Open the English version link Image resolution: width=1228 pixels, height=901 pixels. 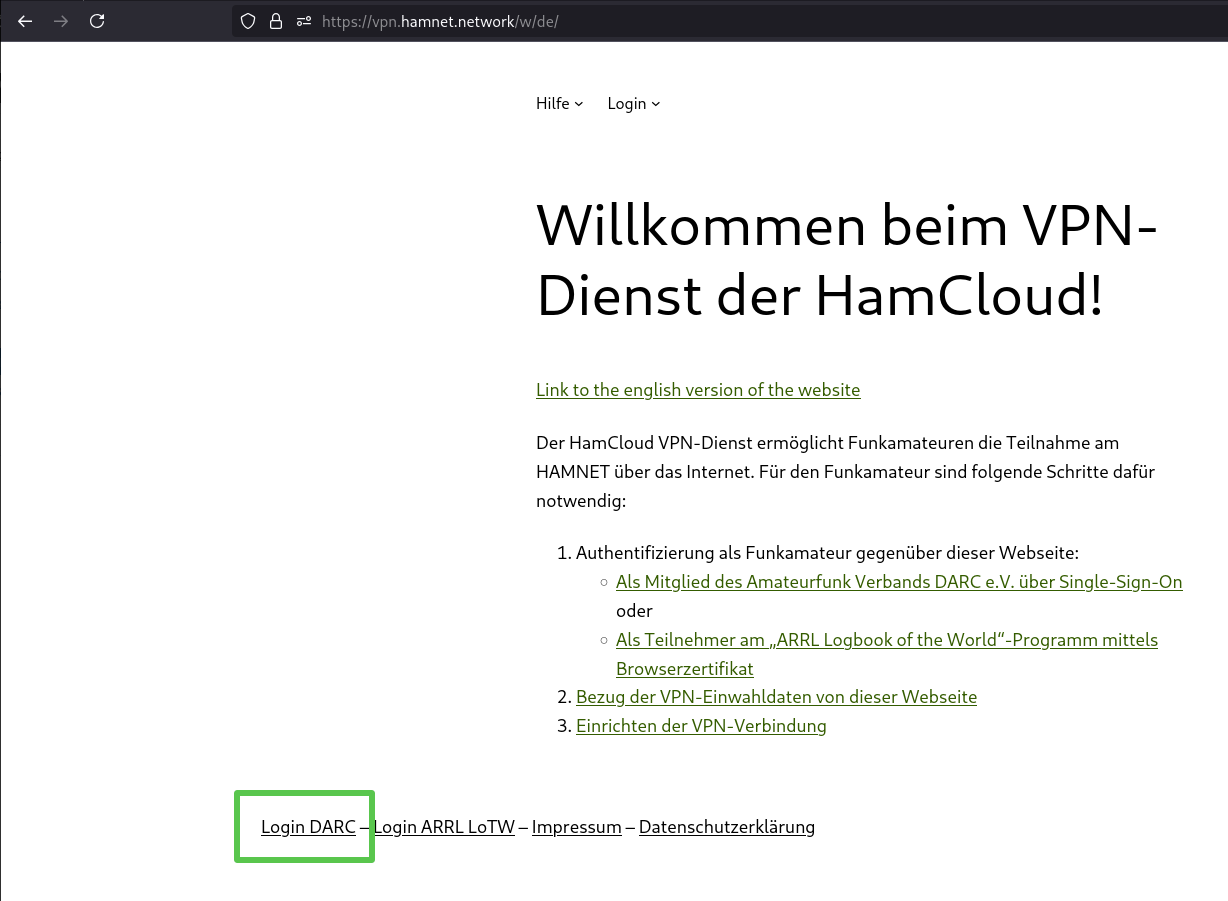click(x=698, y=390)
